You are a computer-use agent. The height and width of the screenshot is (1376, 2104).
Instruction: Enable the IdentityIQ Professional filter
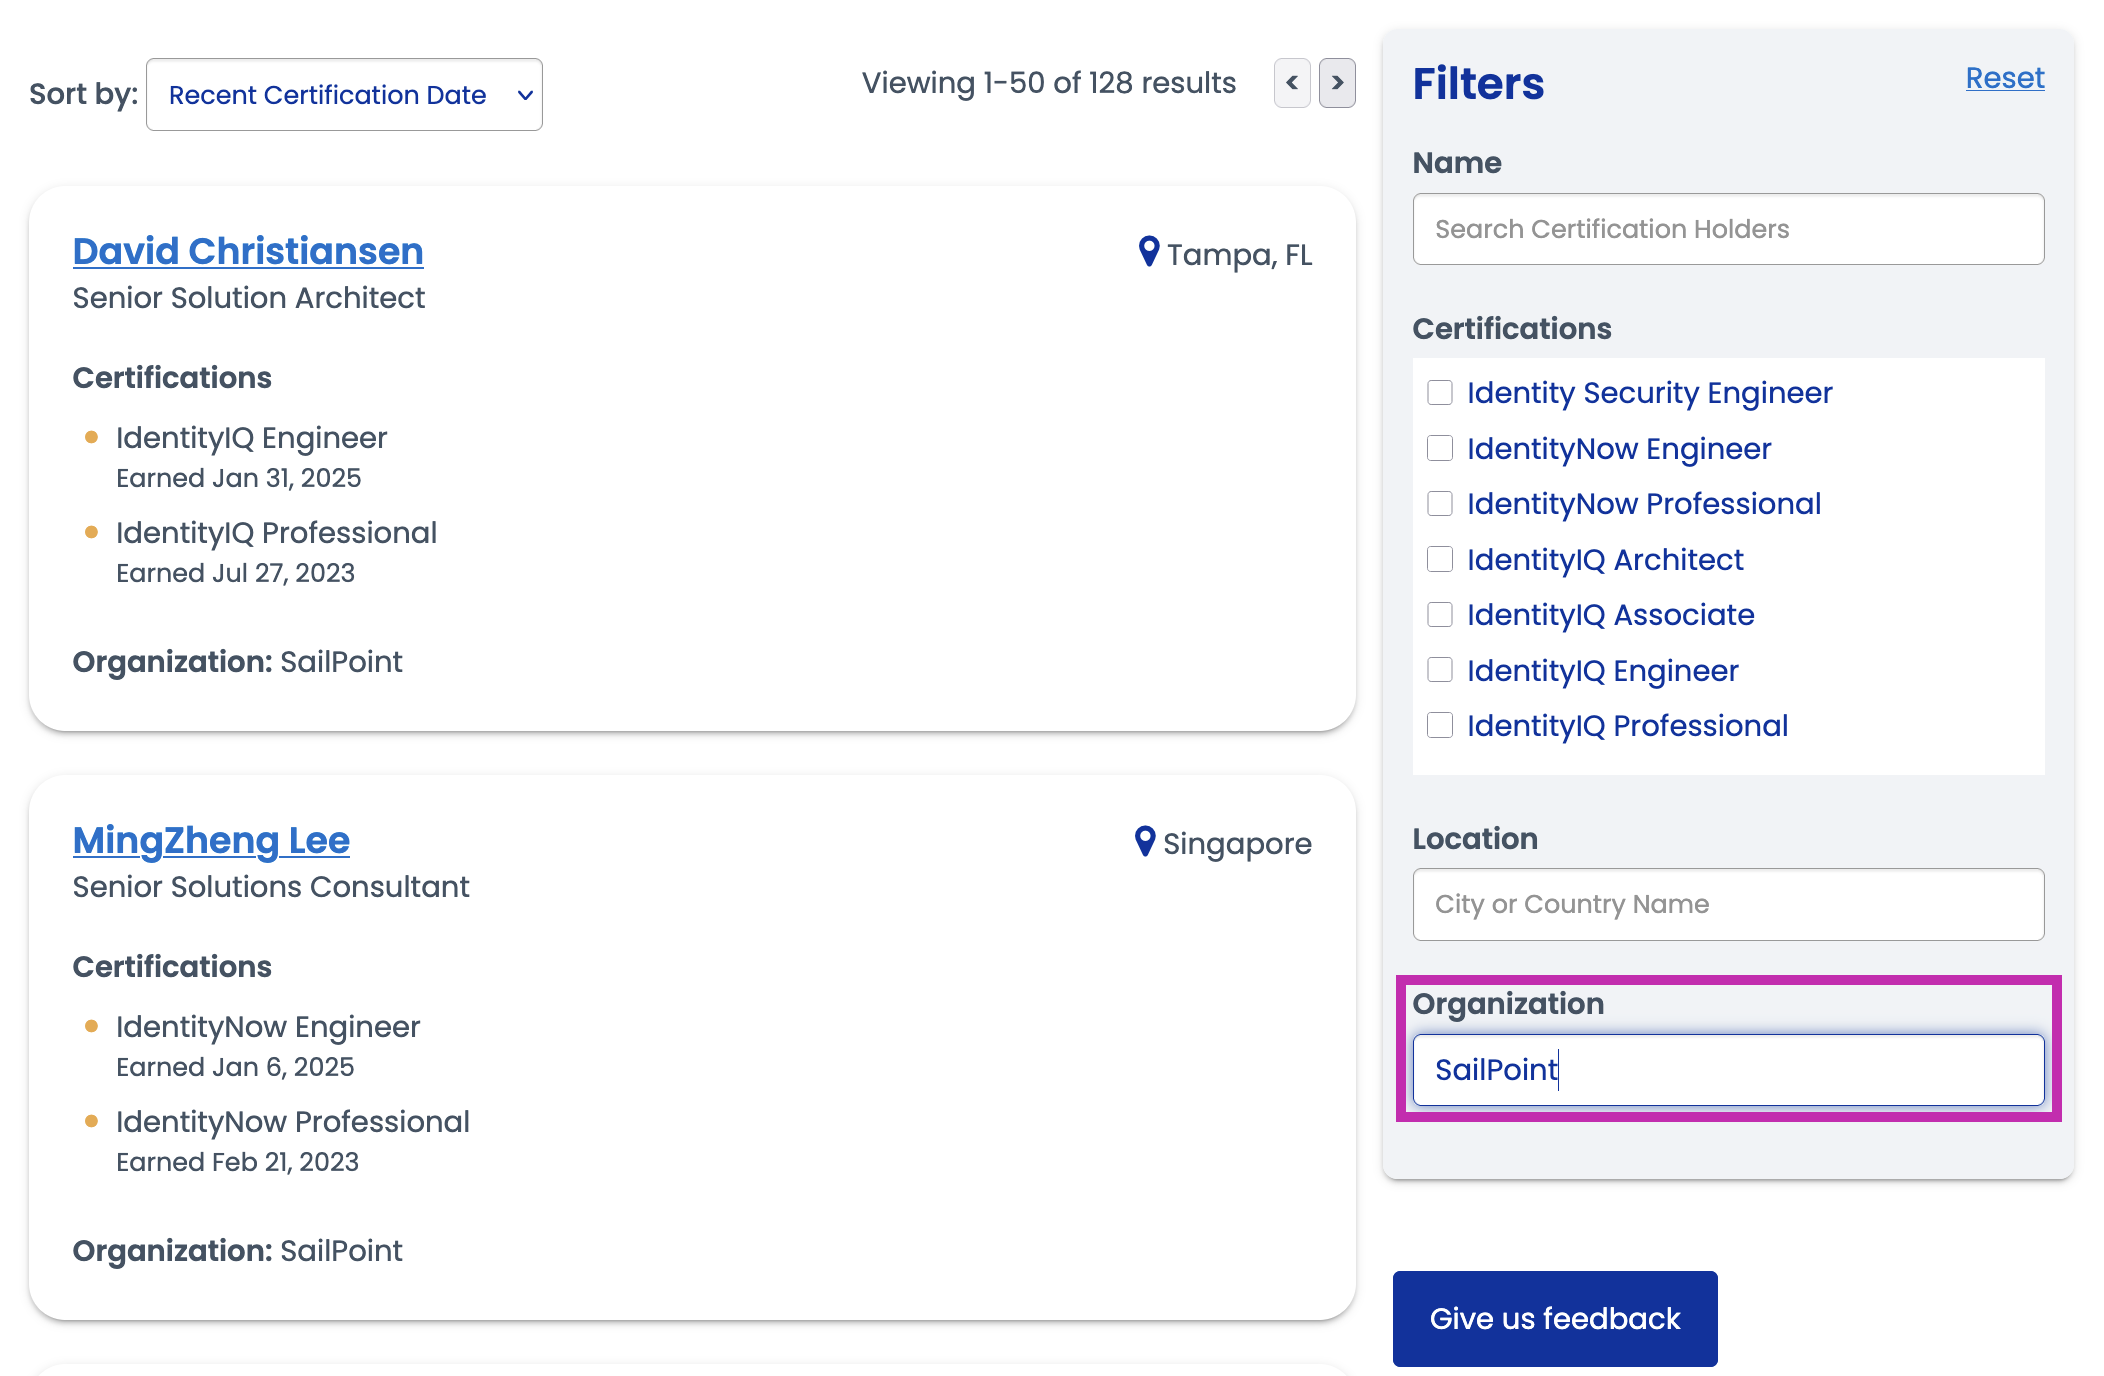click(x=1440, y=726)
